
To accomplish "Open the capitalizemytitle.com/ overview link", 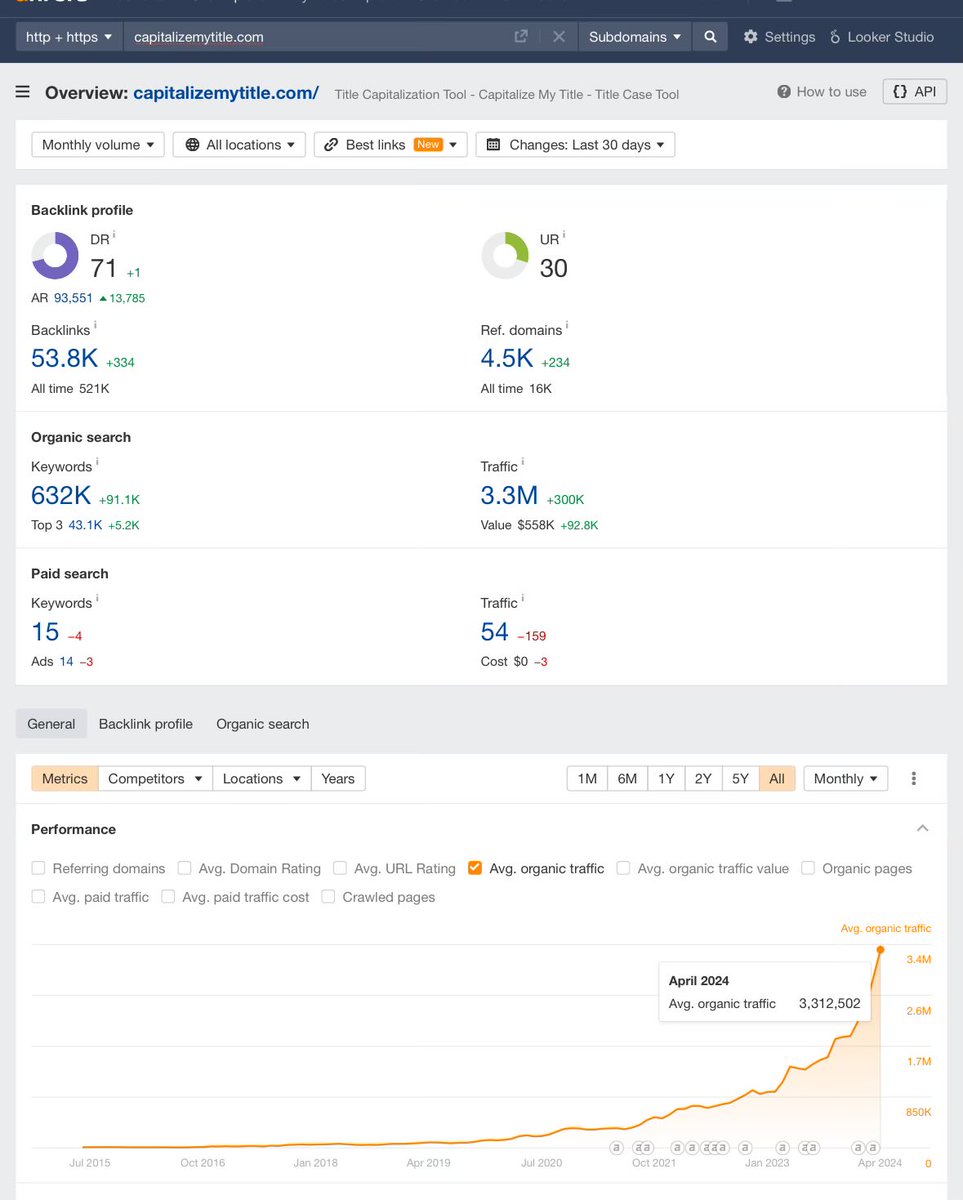I will [226, 92].
